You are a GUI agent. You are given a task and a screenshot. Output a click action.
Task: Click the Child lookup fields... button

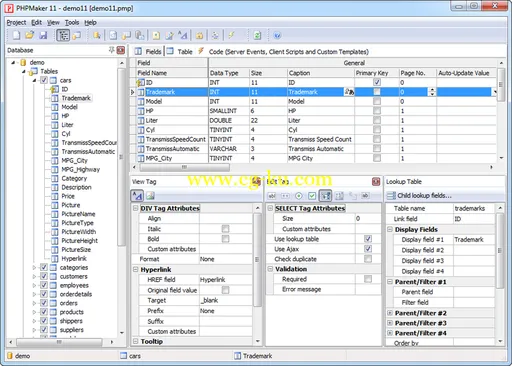tap(419, 196)
